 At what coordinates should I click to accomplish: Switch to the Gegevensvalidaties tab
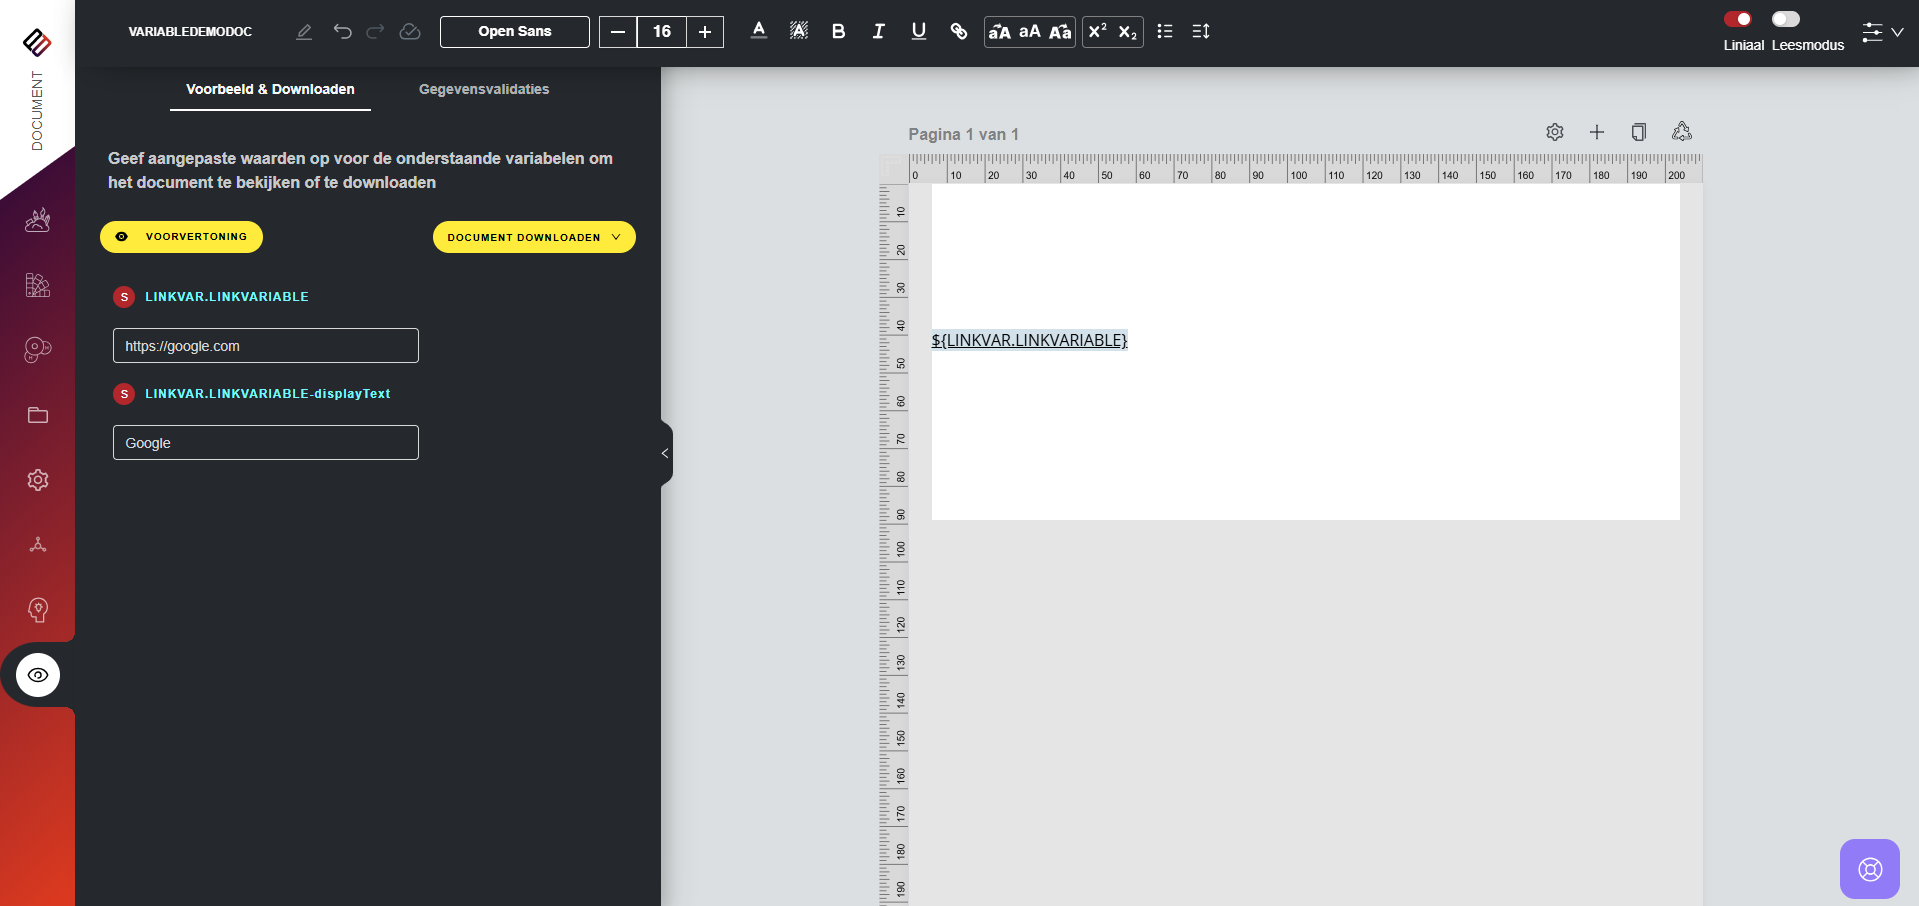484,89
